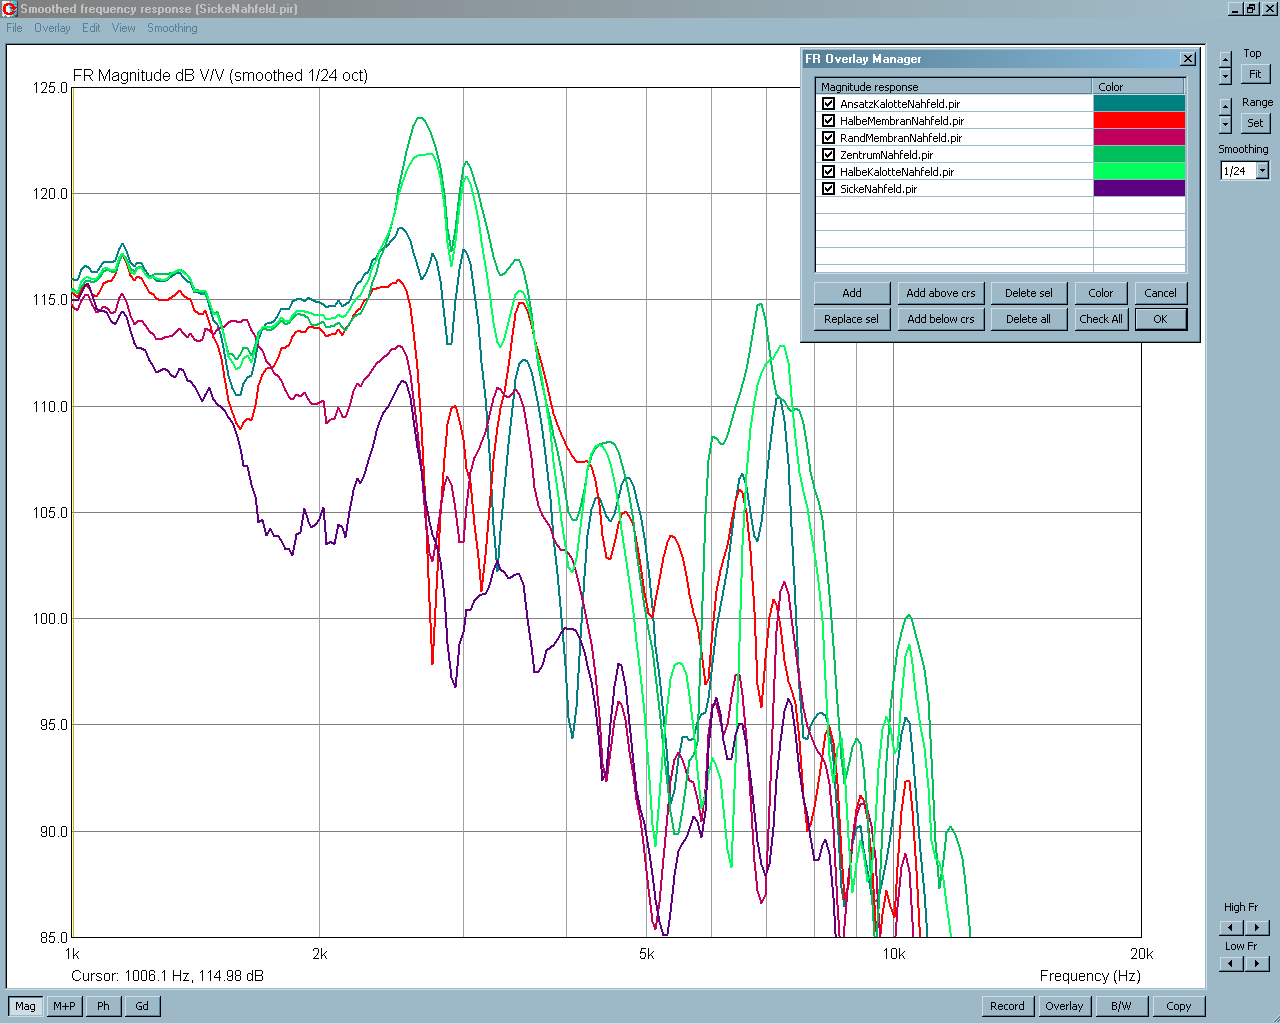Screen dimensions: 1280x1024
Task: Click Check All button
Action: point(1101,319)
